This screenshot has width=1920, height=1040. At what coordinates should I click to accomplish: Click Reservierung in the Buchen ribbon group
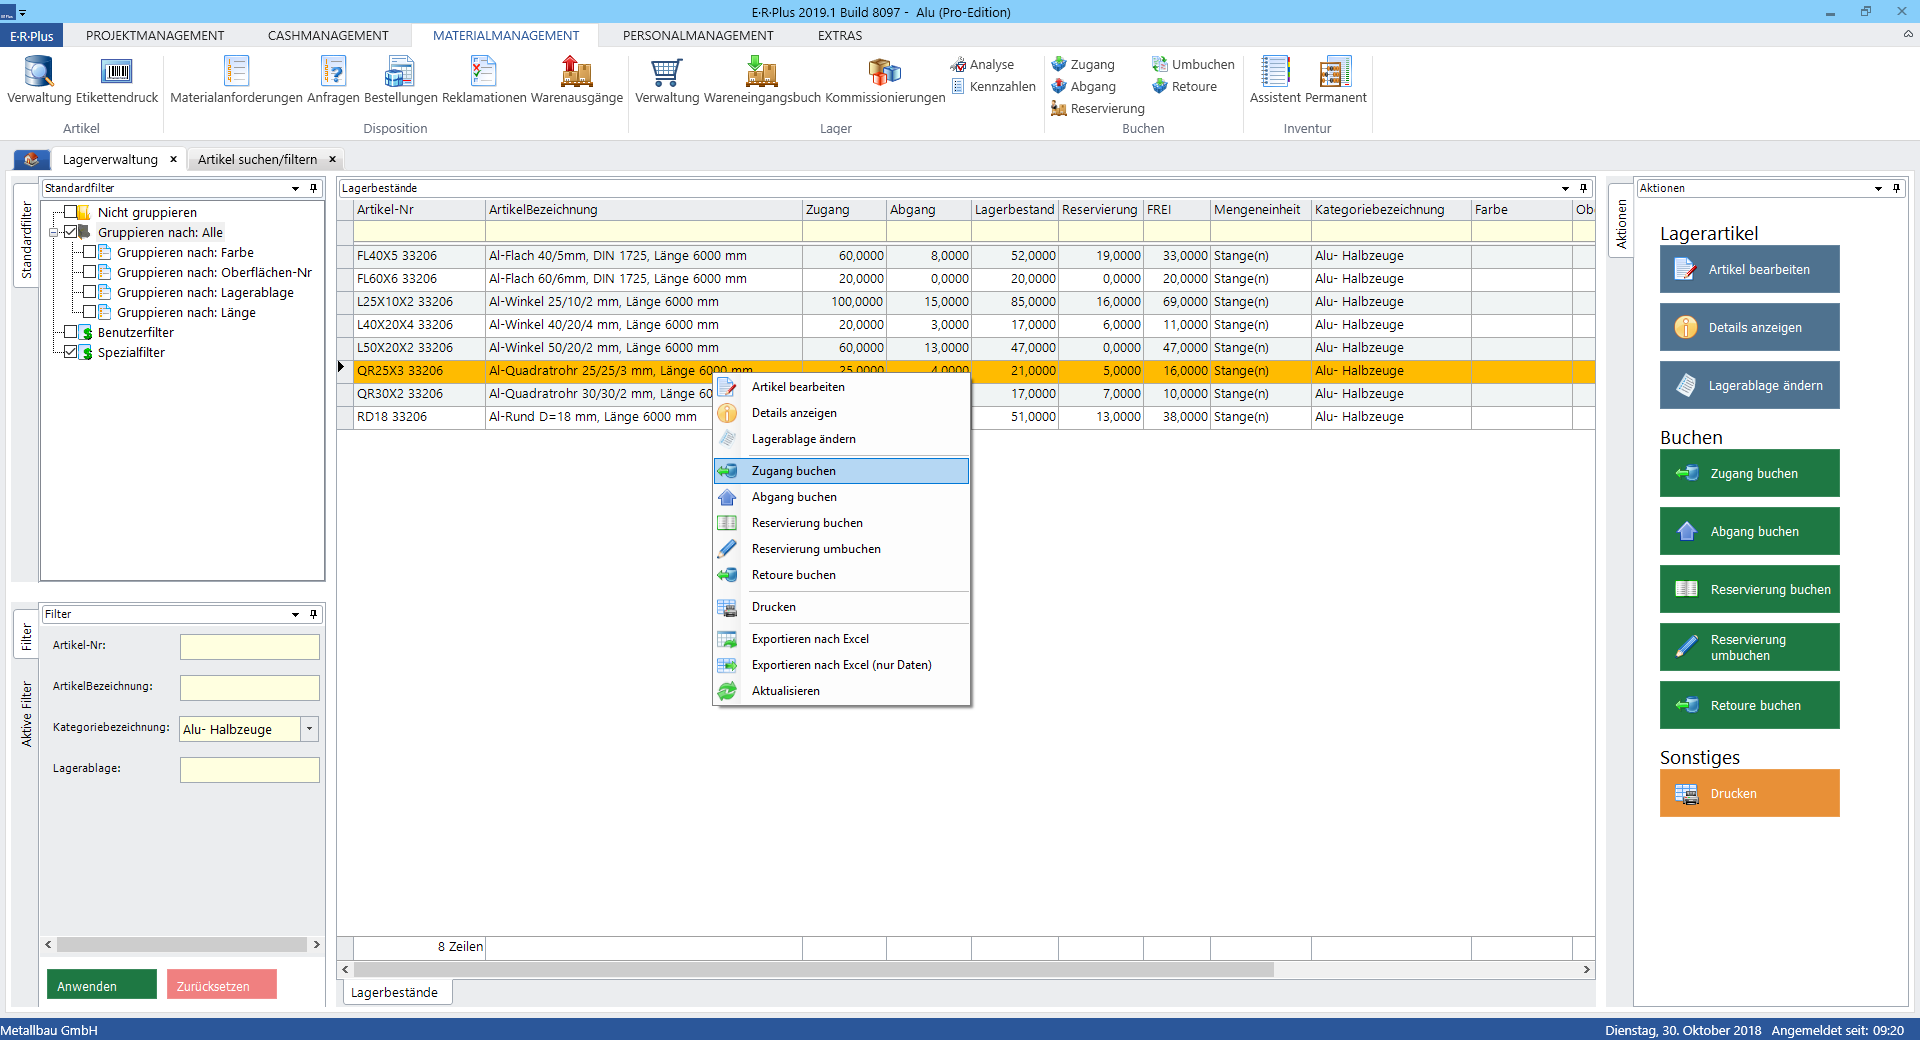point(1098,108)
